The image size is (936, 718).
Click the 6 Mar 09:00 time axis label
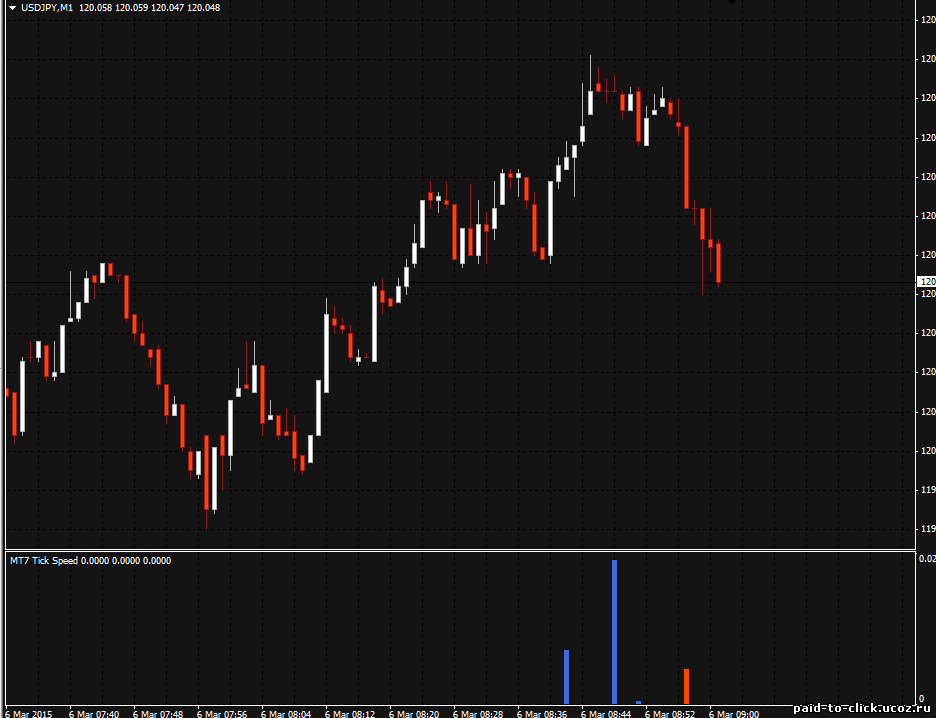[x=734, y=713]
